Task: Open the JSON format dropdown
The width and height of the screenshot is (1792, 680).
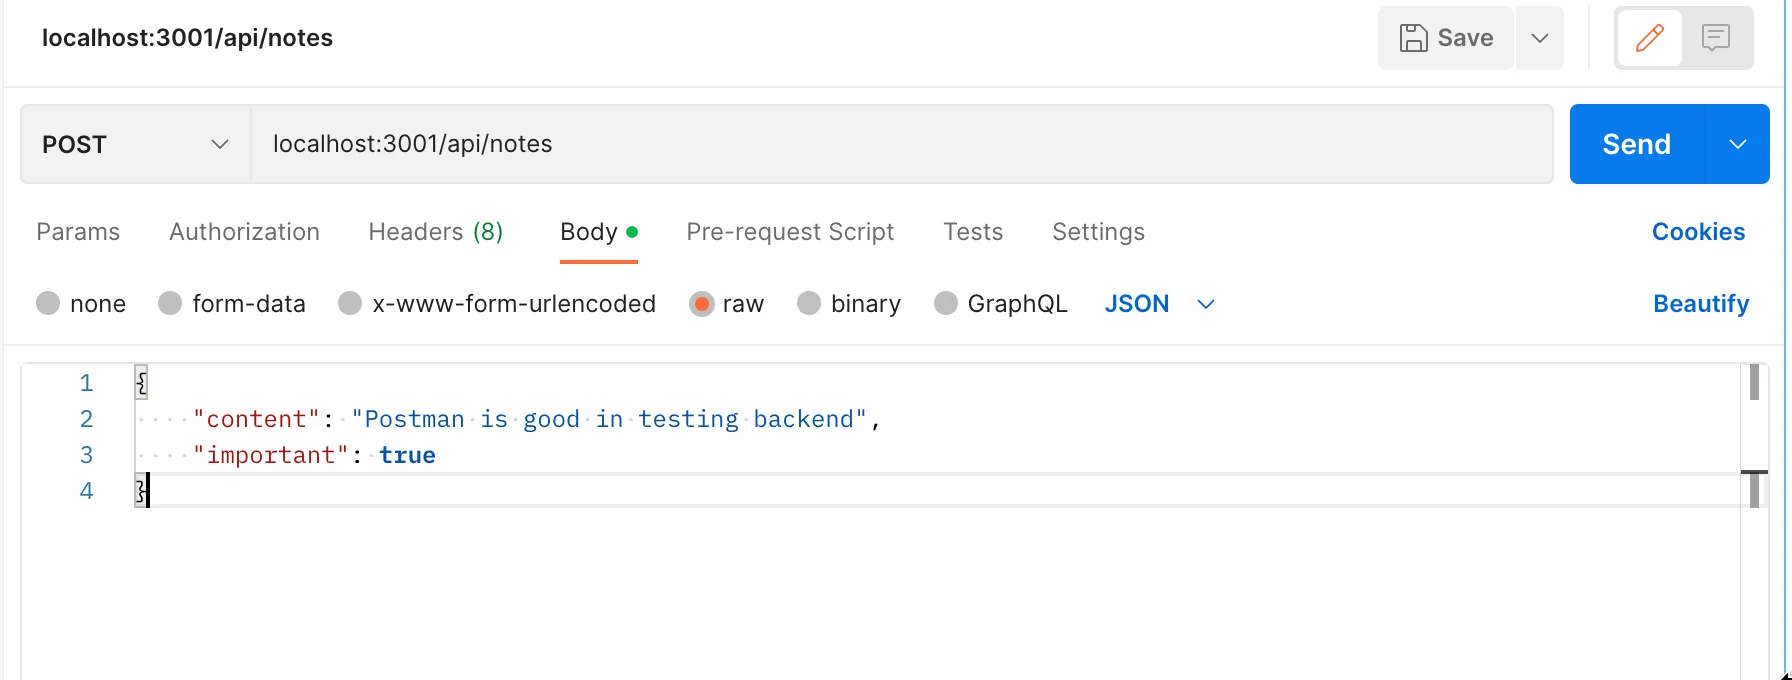Action: [x=1160, y=304]
